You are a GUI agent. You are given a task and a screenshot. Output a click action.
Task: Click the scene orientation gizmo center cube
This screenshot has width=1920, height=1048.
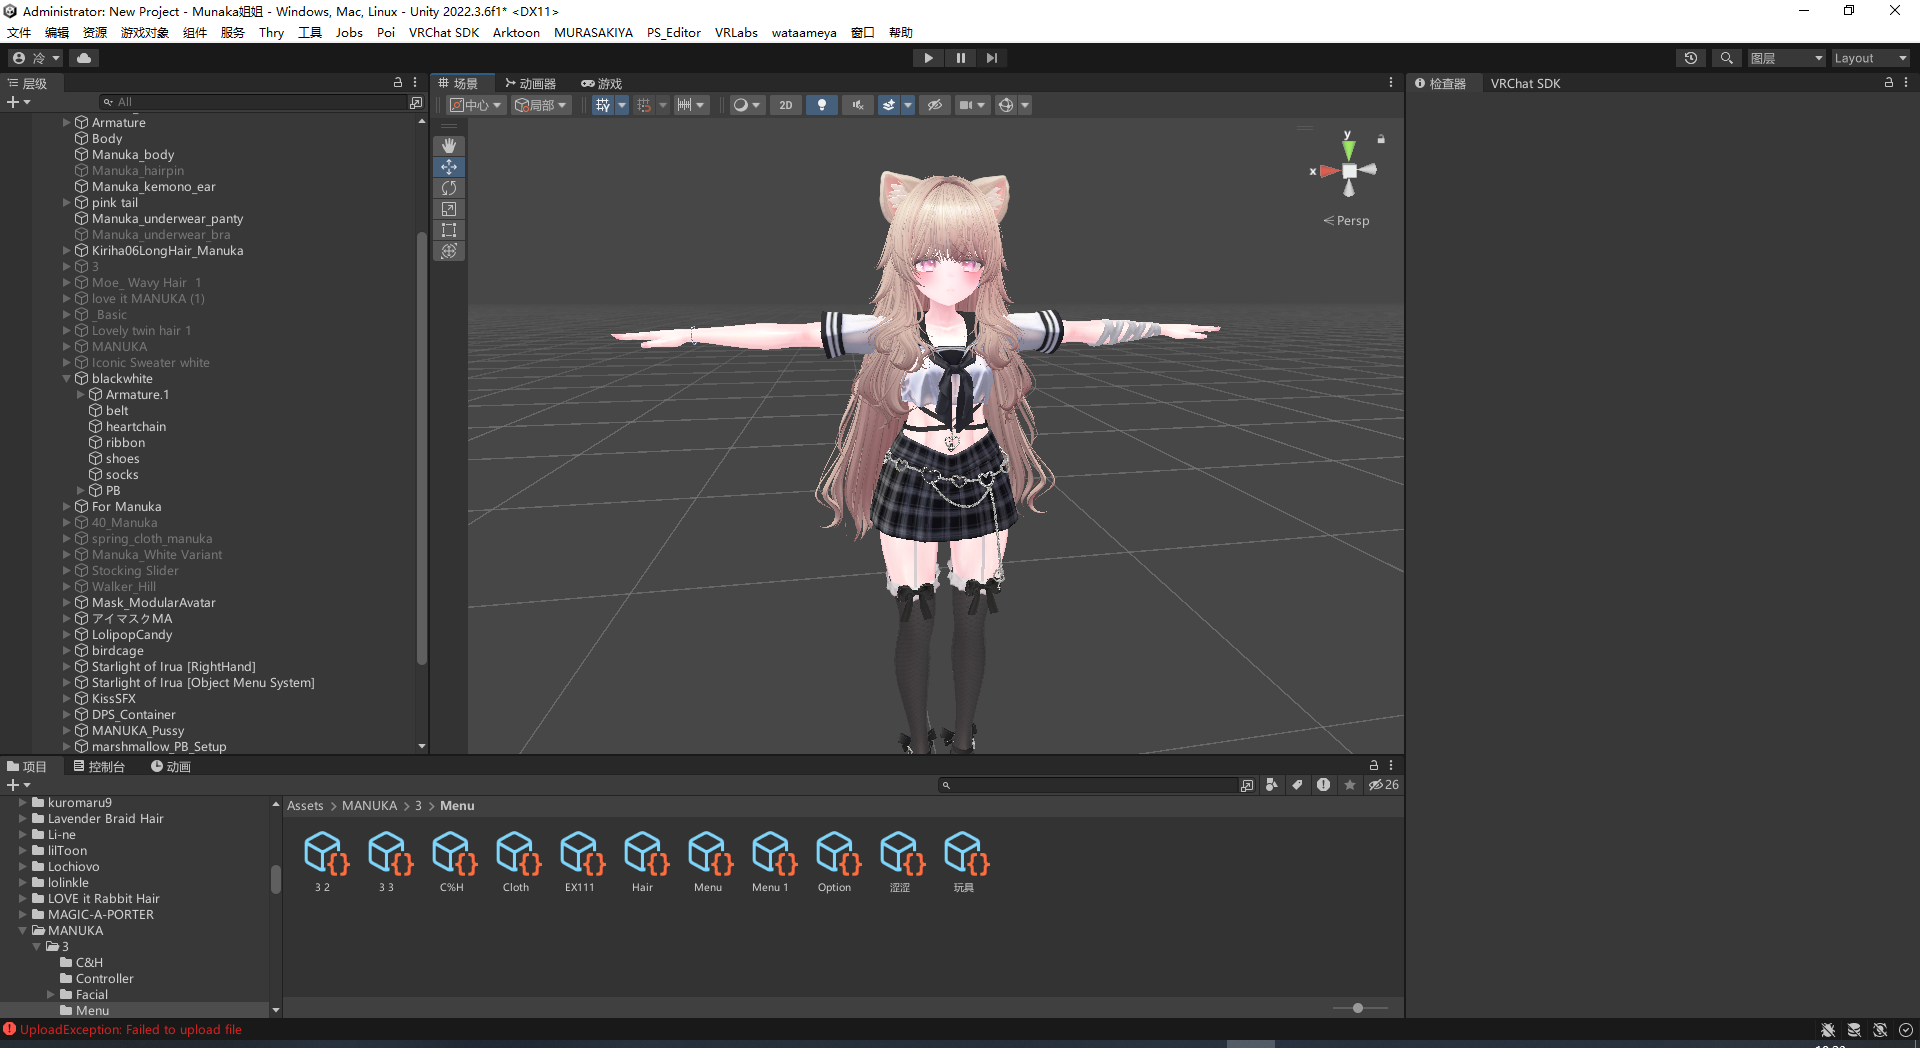(1349, 171)
